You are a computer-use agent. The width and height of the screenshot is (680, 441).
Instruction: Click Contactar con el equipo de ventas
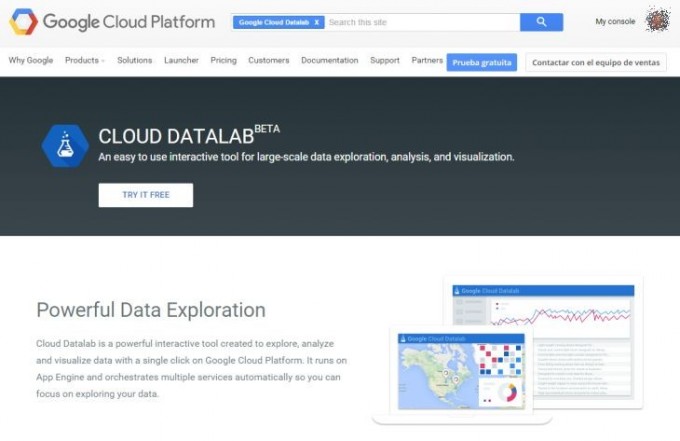point(596,62)
